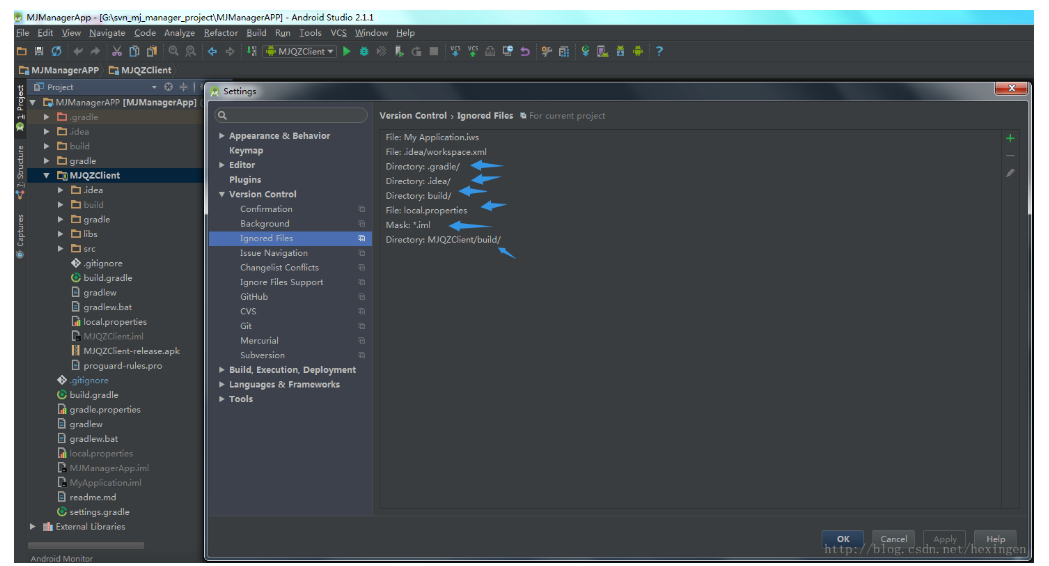1049x566 pixels.
Task: Open the Tools menu
Action: pos(310,33)
